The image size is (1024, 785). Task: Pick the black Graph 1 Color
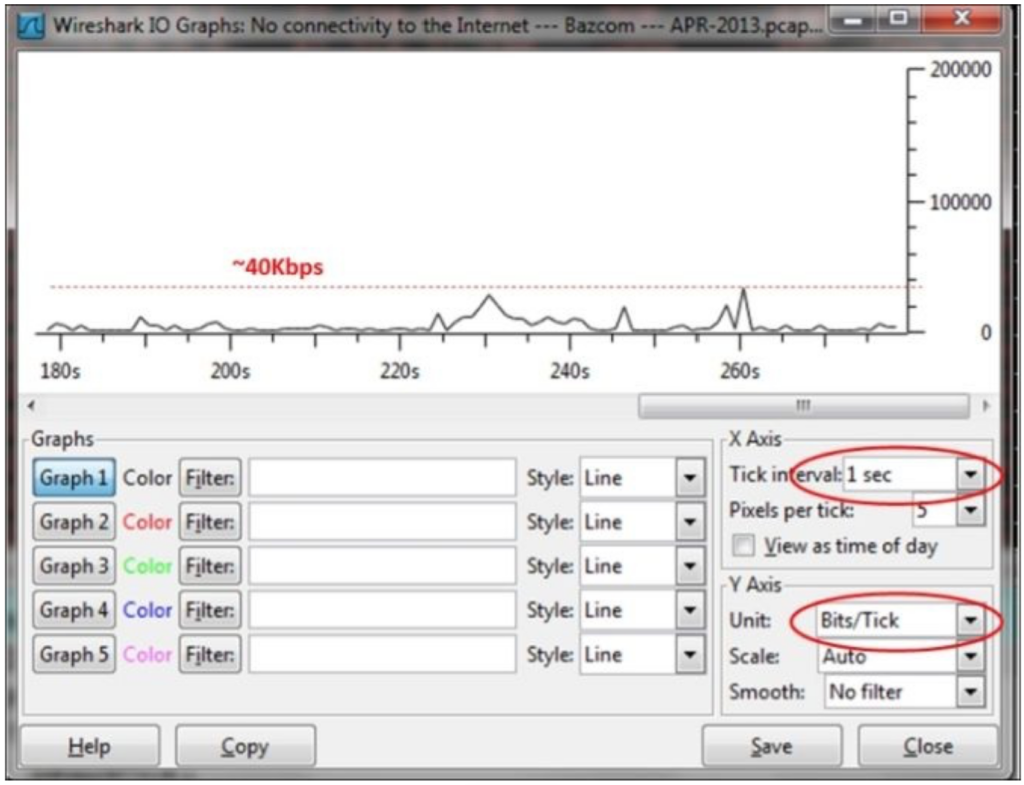[148, 478]
